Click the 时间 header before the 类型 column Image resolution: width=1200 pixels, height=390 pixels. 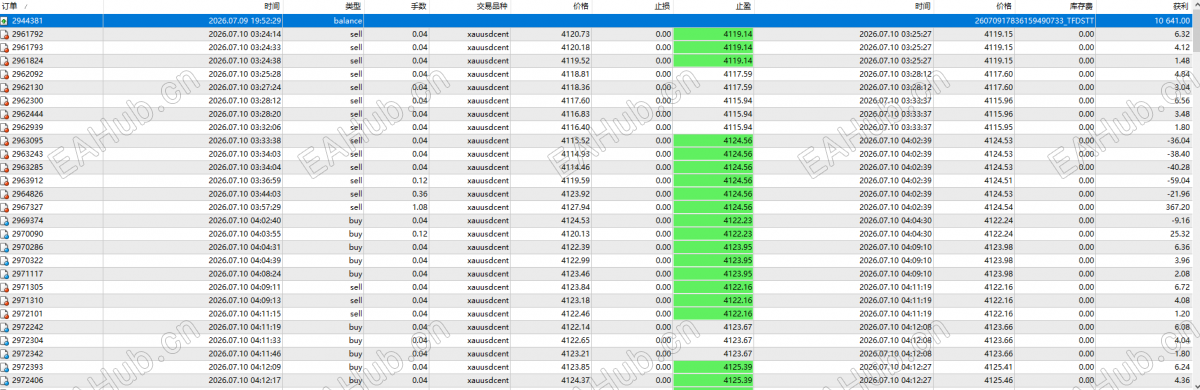click(x=273, y=6)
